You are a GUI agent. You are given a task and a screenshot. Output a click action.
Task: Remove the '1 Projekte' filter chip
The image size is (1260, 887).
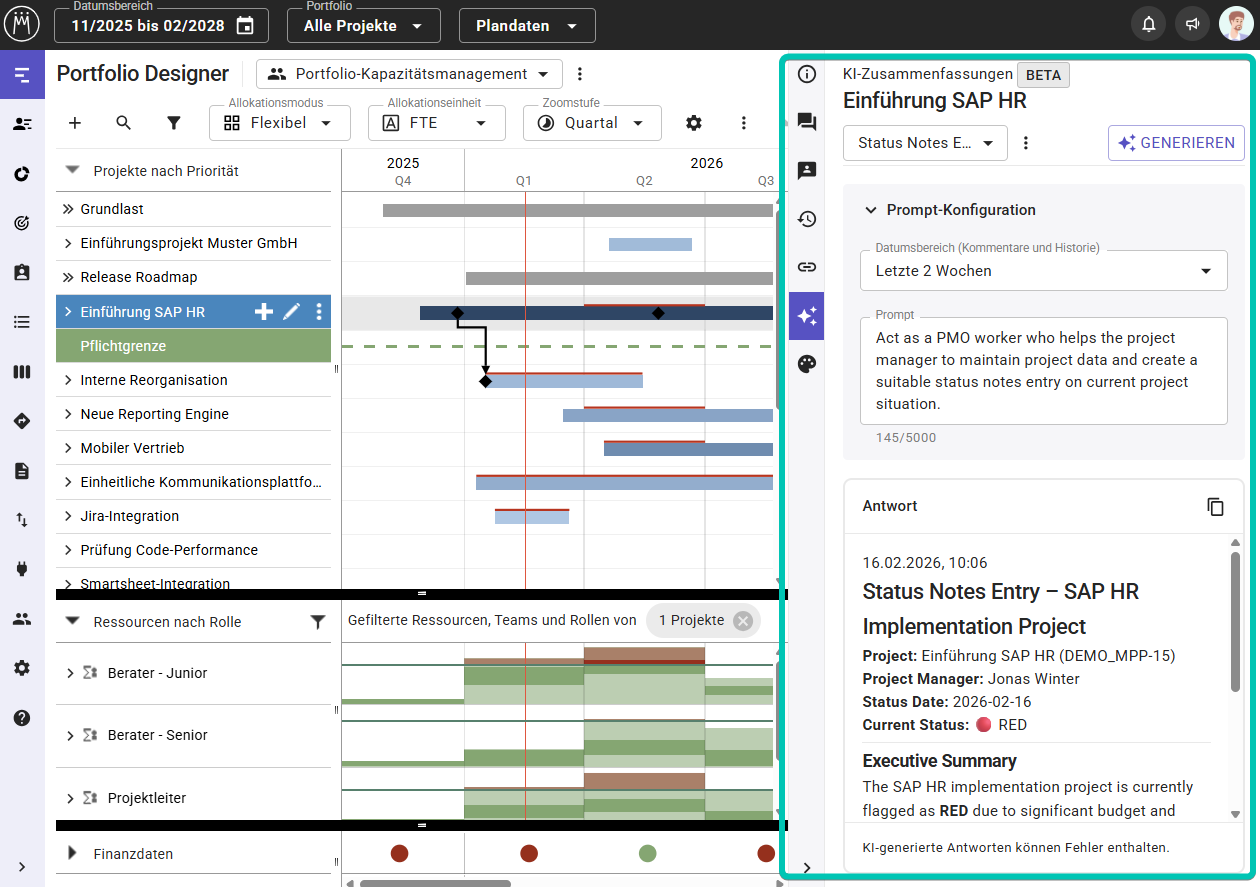pyautogui.click(x=742, y=621)
